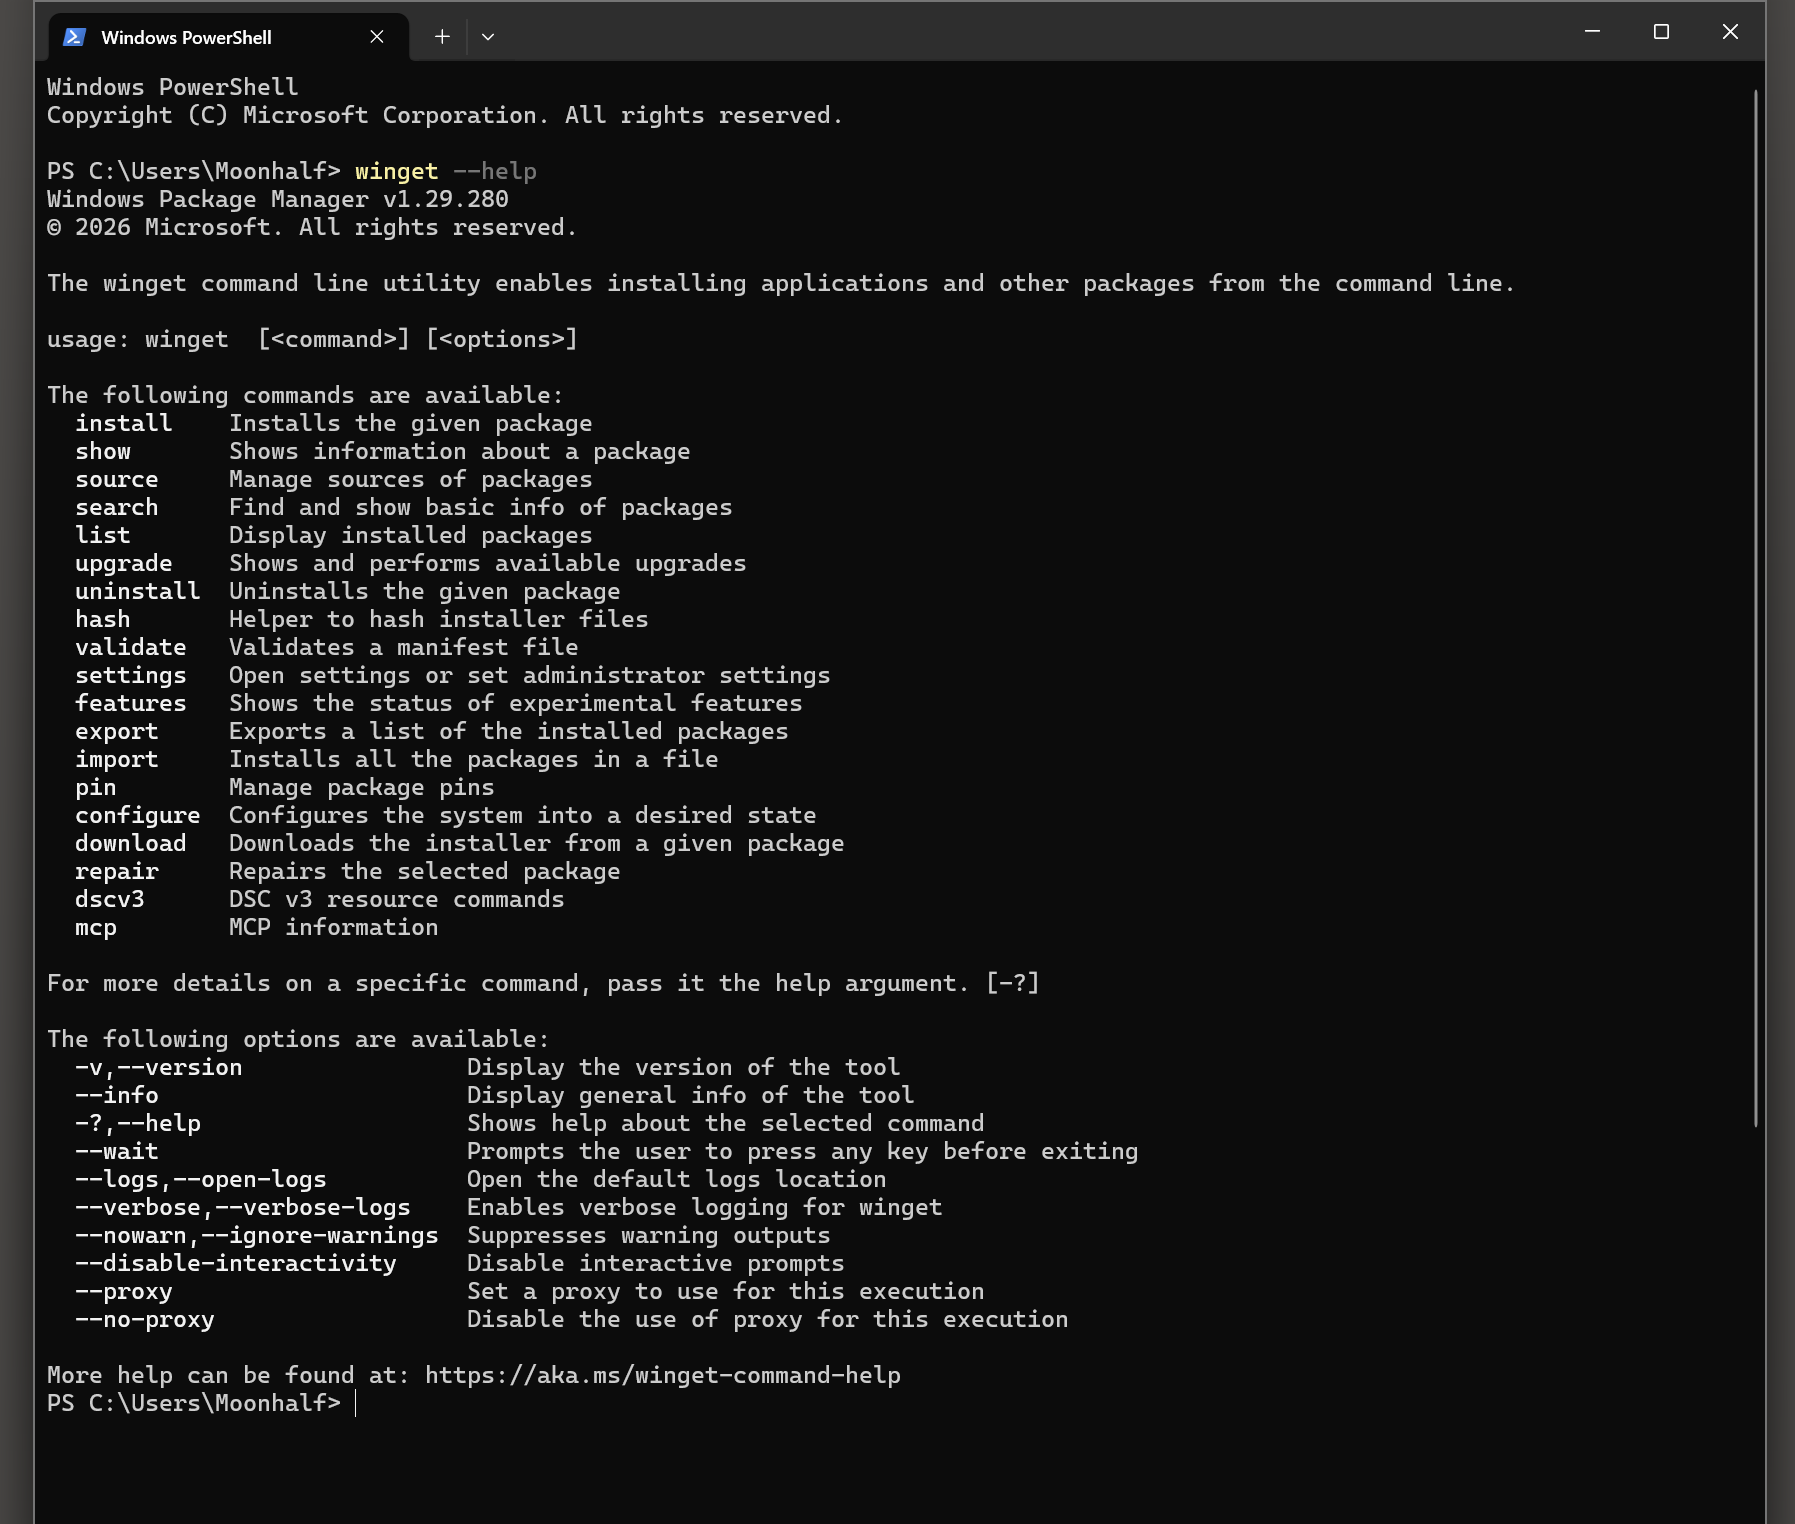Click 'Validates a manifest file' description

pyautogui.click(x=404, y=647)
